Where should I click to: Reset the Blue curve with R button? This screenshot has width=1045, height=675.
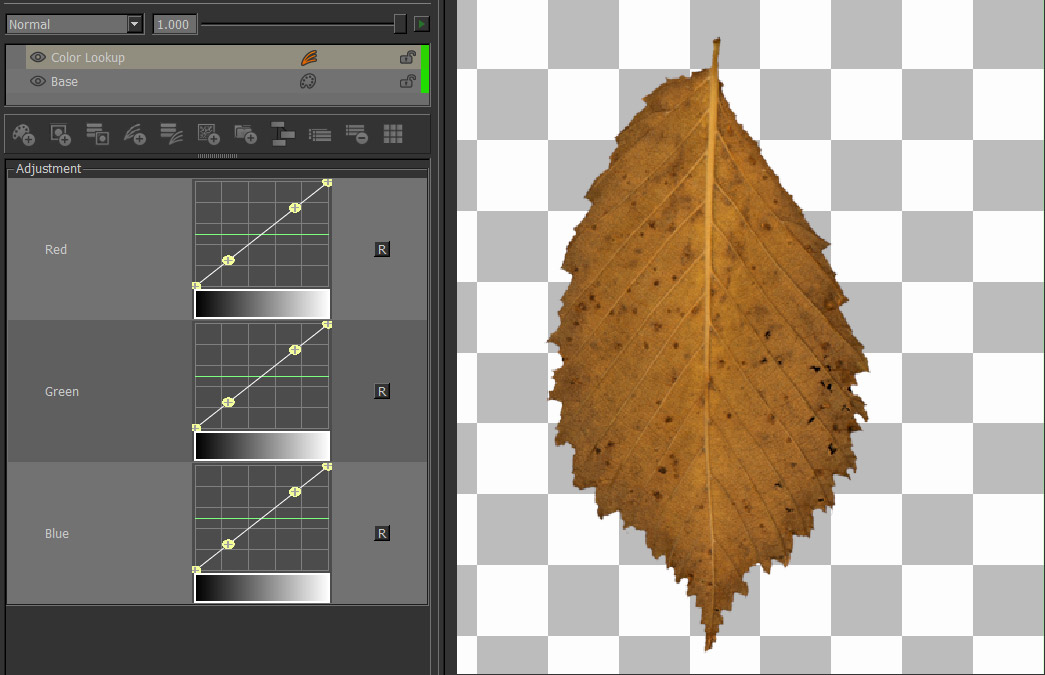tap(381, 534)
